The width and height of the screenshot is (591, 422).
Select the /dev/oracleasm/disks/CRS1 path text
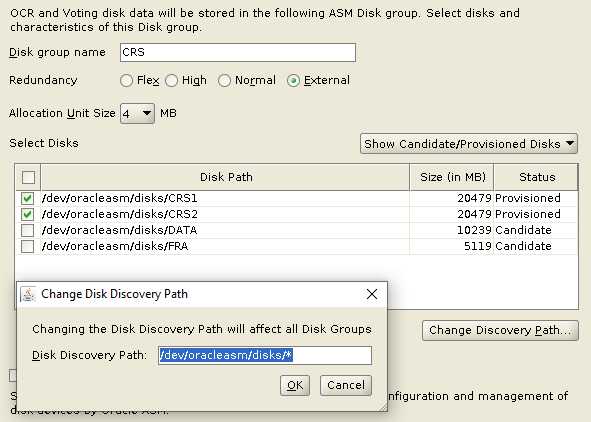tap(119, 198)
